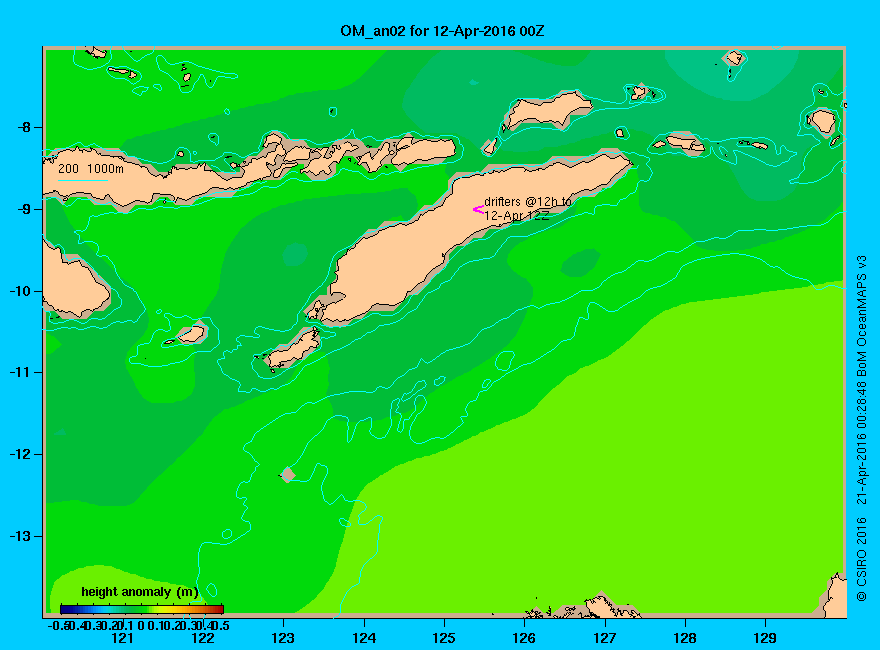
Task: Click the title "OM_an02 for 12-Apr-2016 00Z"
Action: tap(442, 30)
